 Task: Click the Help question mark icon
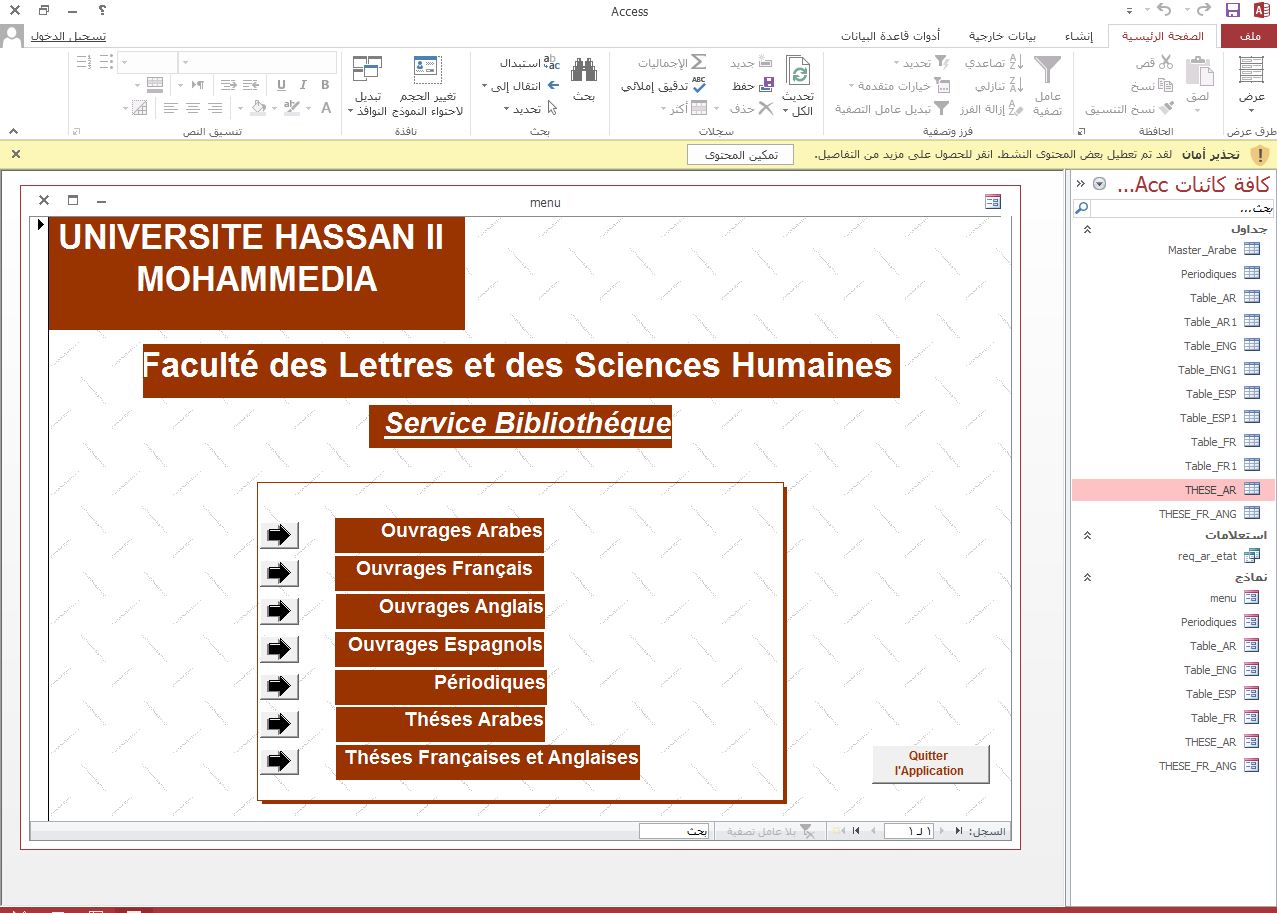[x=104, y=11]
